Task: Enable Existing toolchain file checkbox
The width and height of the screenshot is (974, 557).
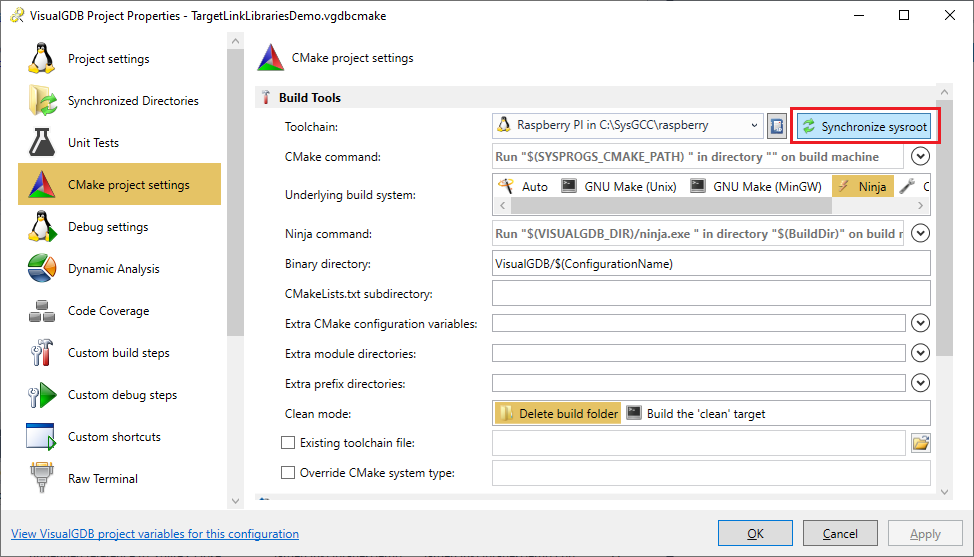Action: click(x=288, y=443)
